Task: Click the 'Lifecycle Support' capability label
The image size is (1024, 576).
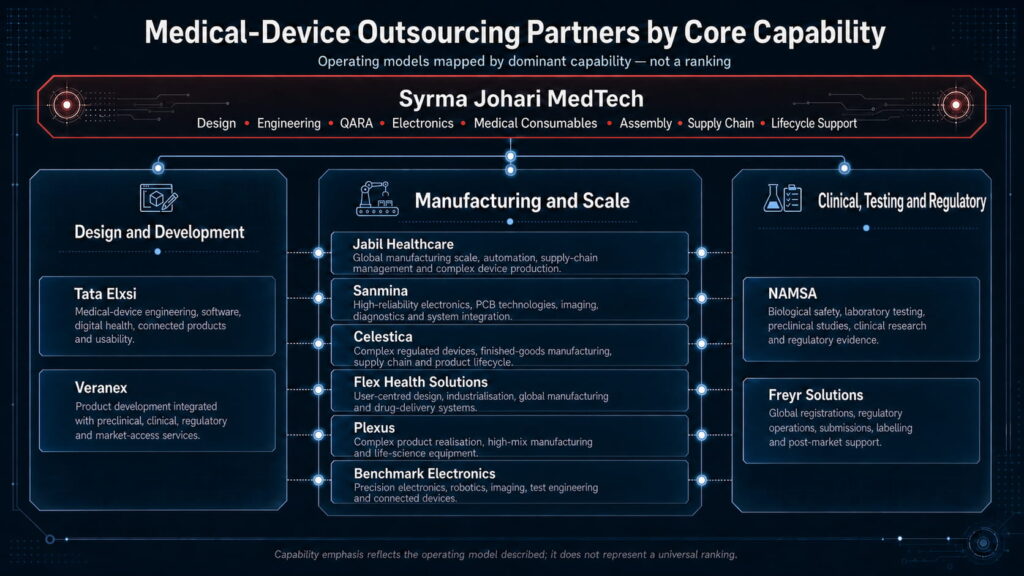Action: 814,123
